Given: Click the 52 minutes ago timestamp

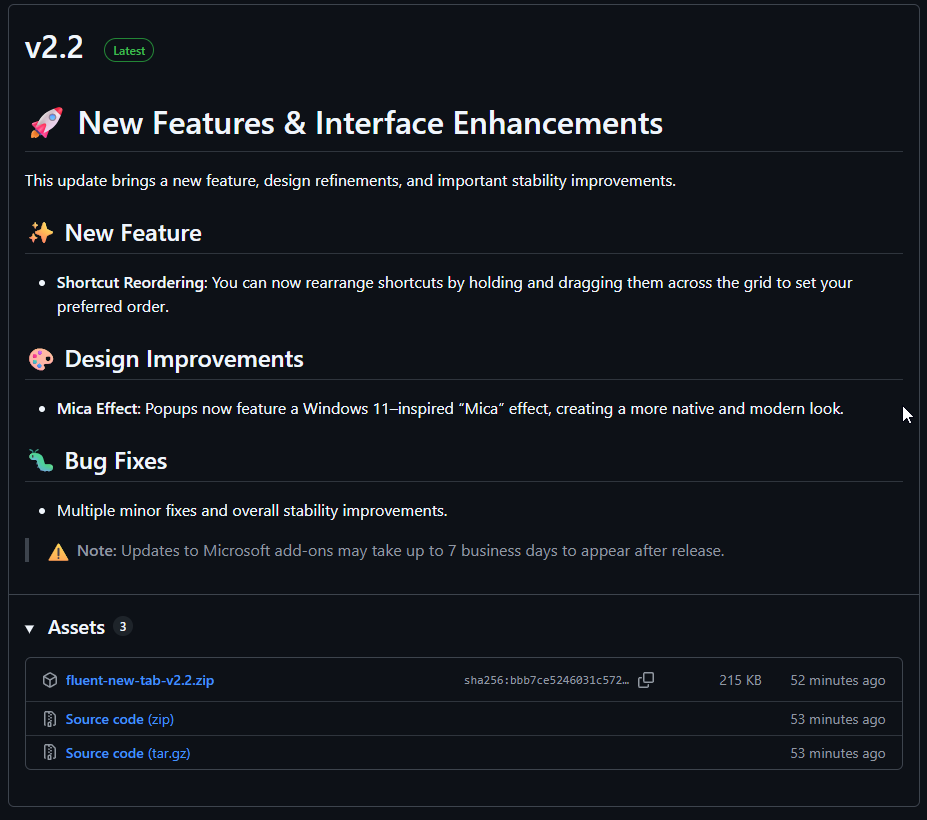Looking at the screenshot, I should 837,680.
